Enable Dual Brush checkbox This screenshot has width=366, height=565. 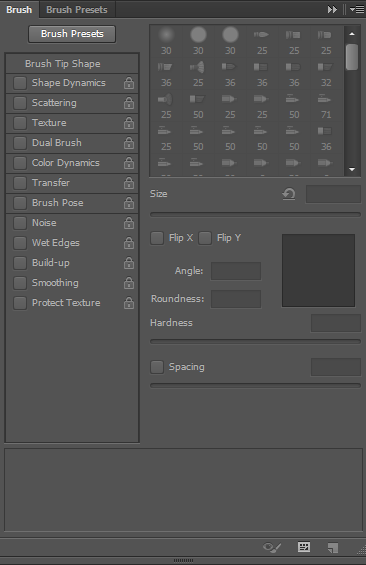(20, 143)
